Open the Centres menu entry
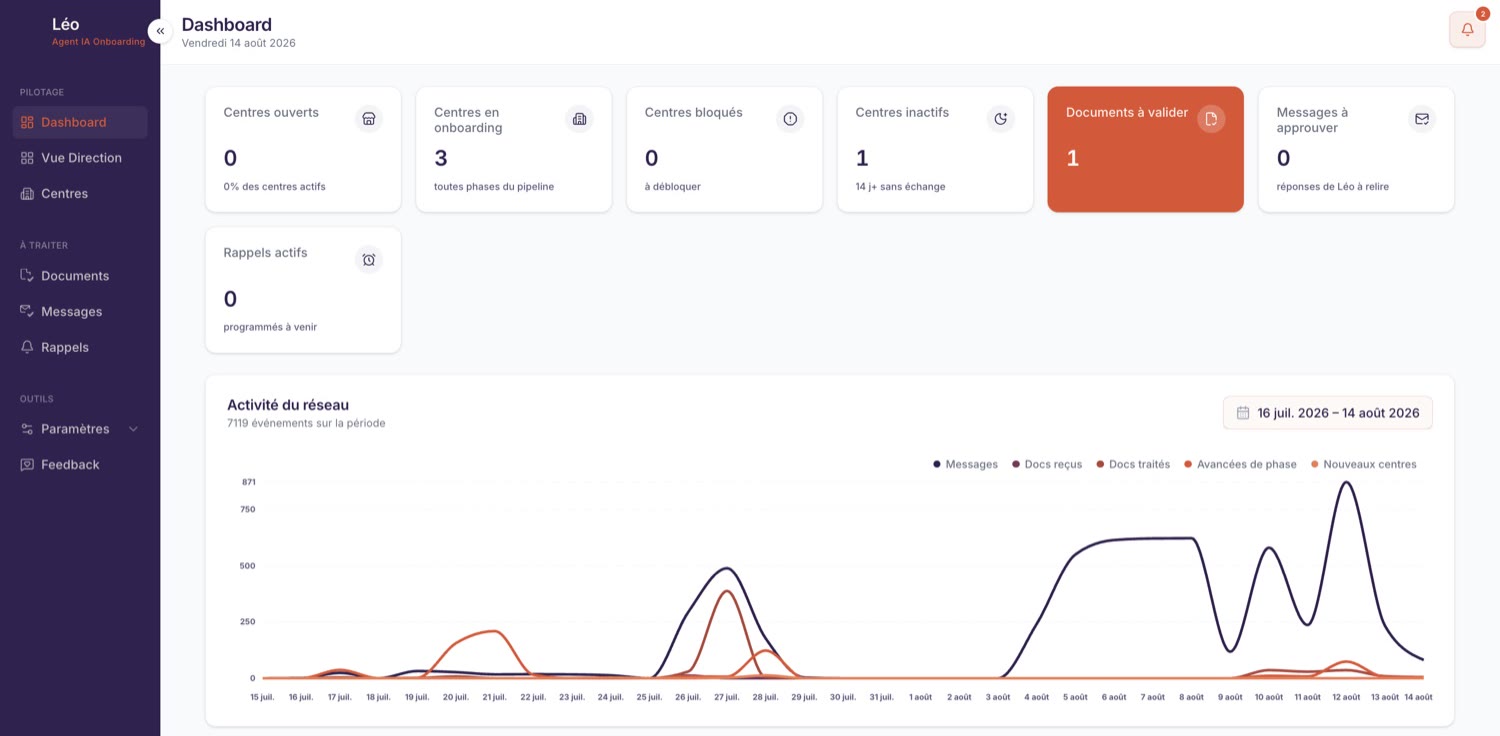Image resolution: width=1500 pixels, height=736 pixels. coord(80,194)
